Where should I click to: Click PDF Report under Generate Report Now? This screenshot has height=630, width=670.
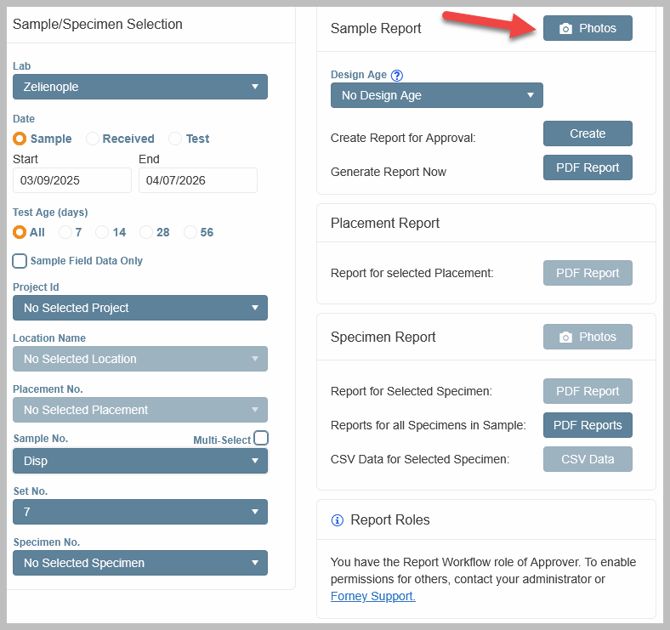pos(587,168)
